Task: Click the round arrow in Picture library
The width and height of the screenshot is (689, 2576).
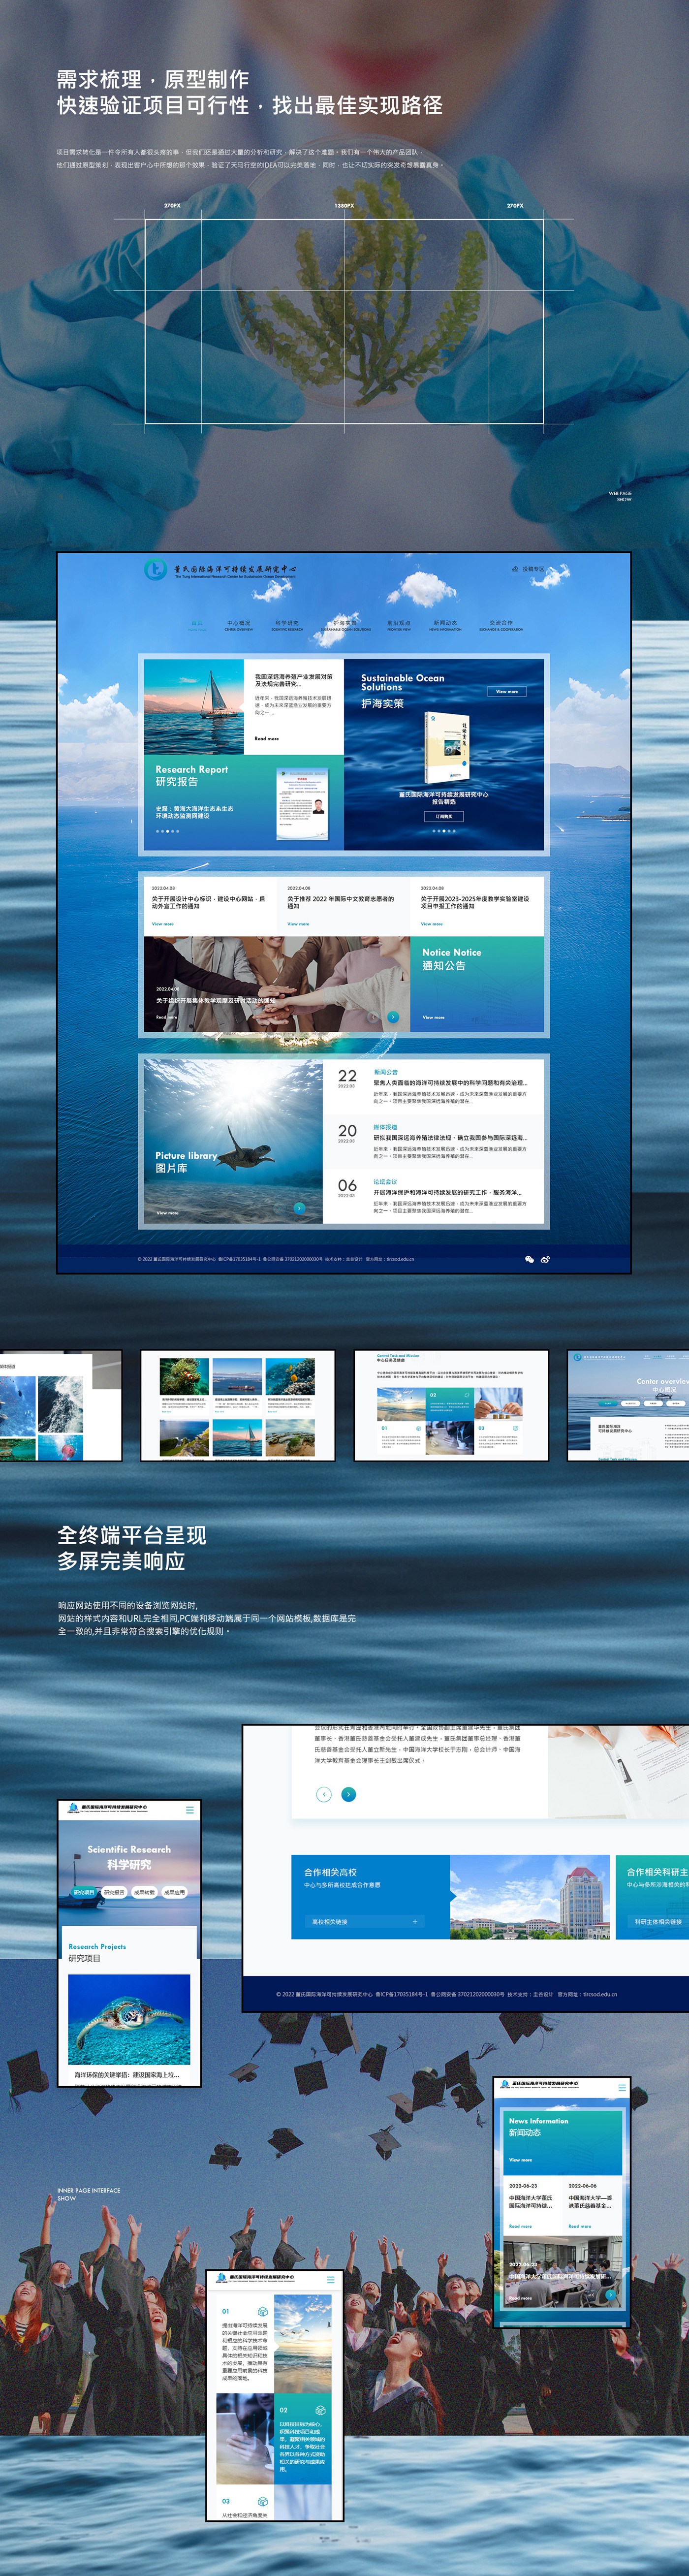Action: coord(299,1208)
